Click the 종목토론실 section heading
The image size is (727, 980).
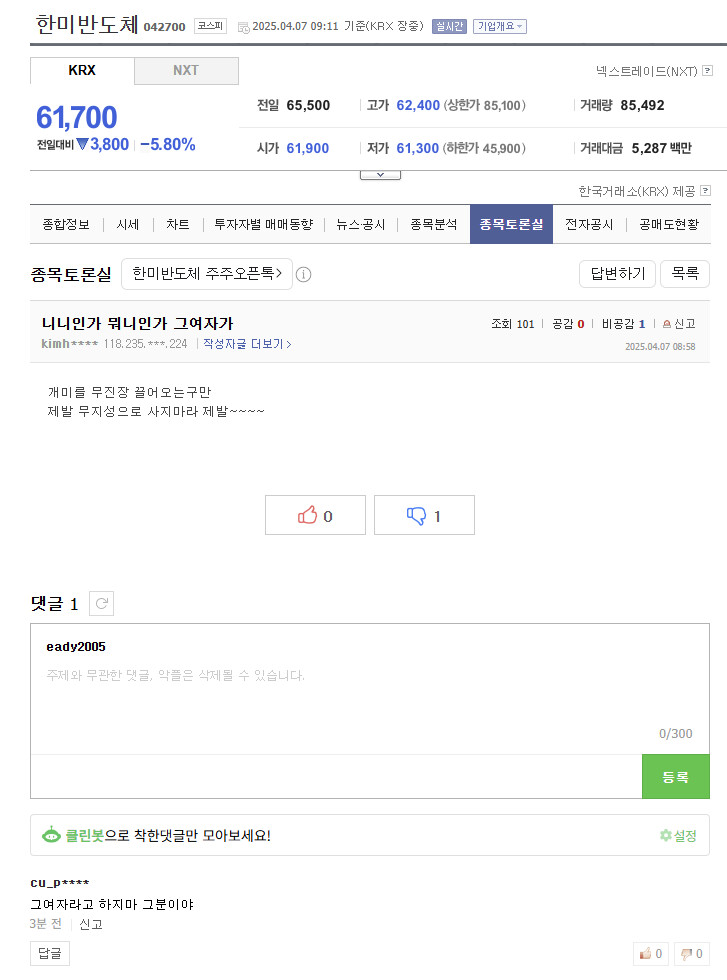(71, 274)
